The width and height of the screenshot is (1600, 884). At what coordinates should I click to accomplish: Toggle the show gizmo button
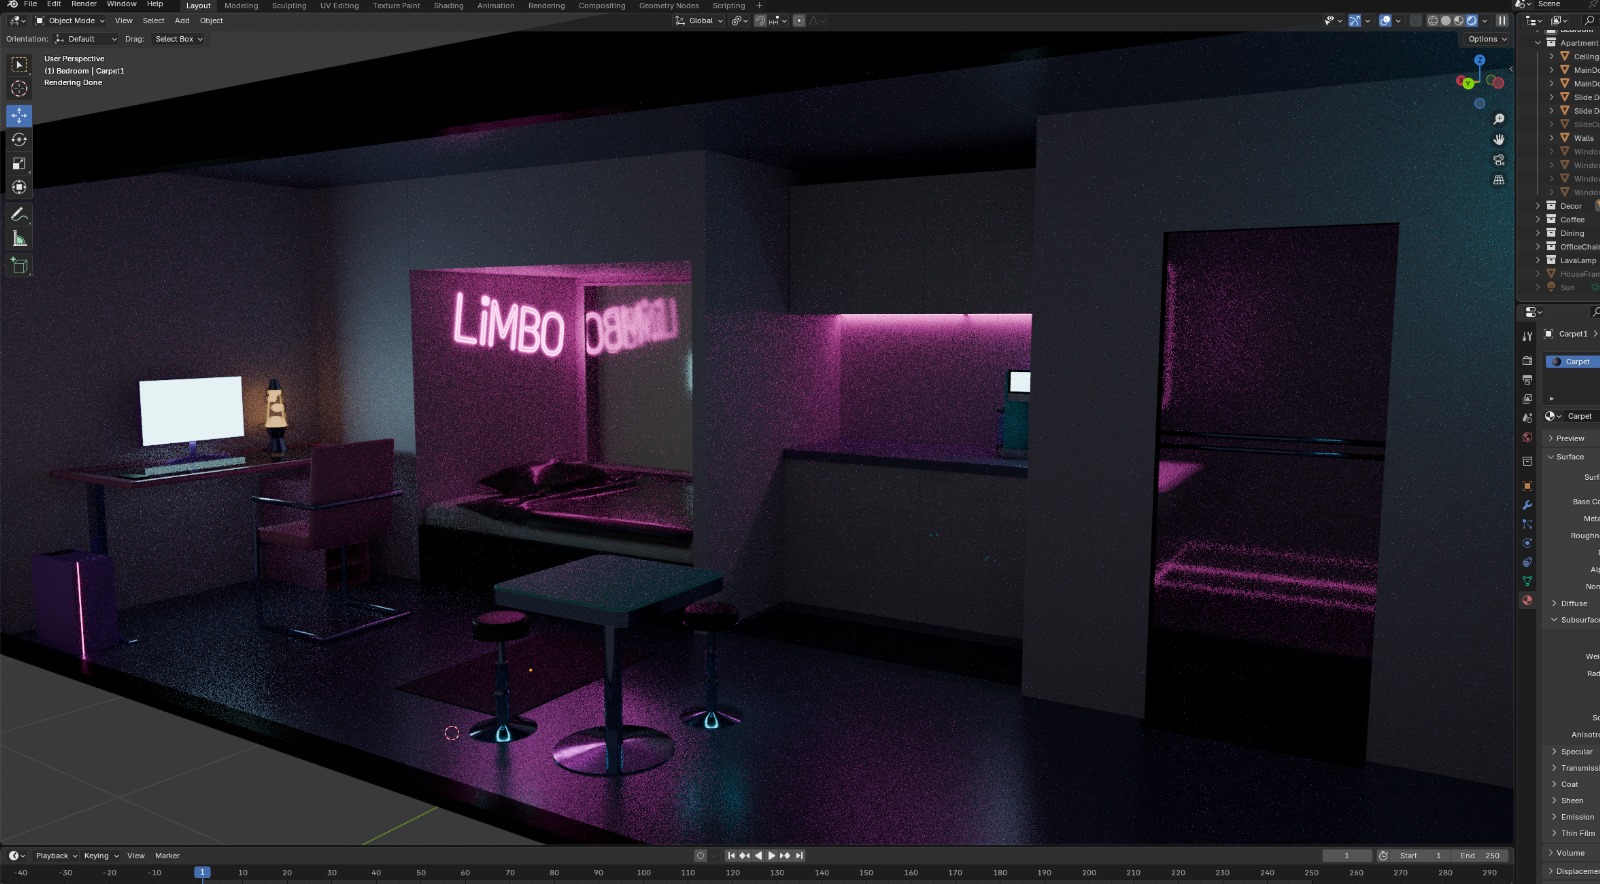pos(1354,21)
